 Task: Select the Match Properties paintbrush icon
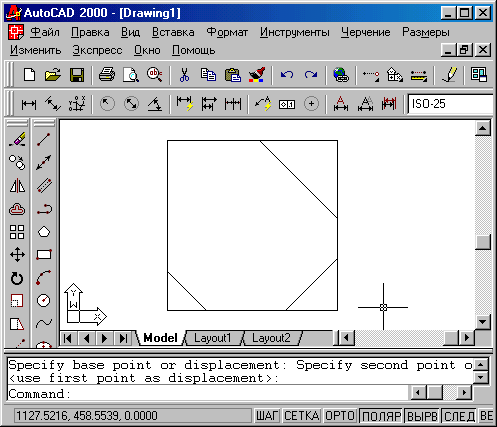point(257,75)
